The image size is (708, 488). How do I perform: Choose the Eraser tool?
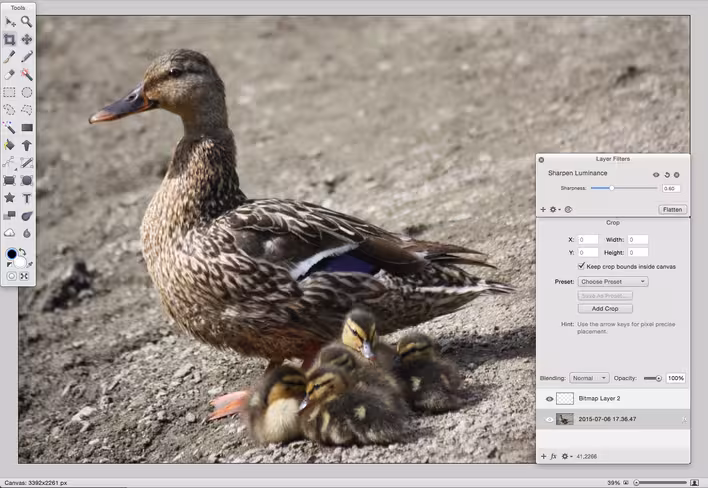click(9, 74)
